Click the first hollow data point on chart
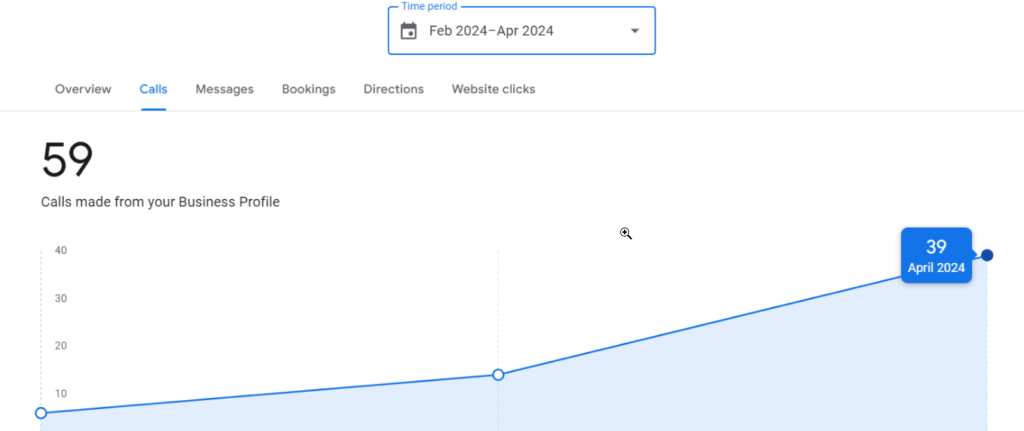Viewport: 1024px width, 431px height. click(x=41, y=413)
